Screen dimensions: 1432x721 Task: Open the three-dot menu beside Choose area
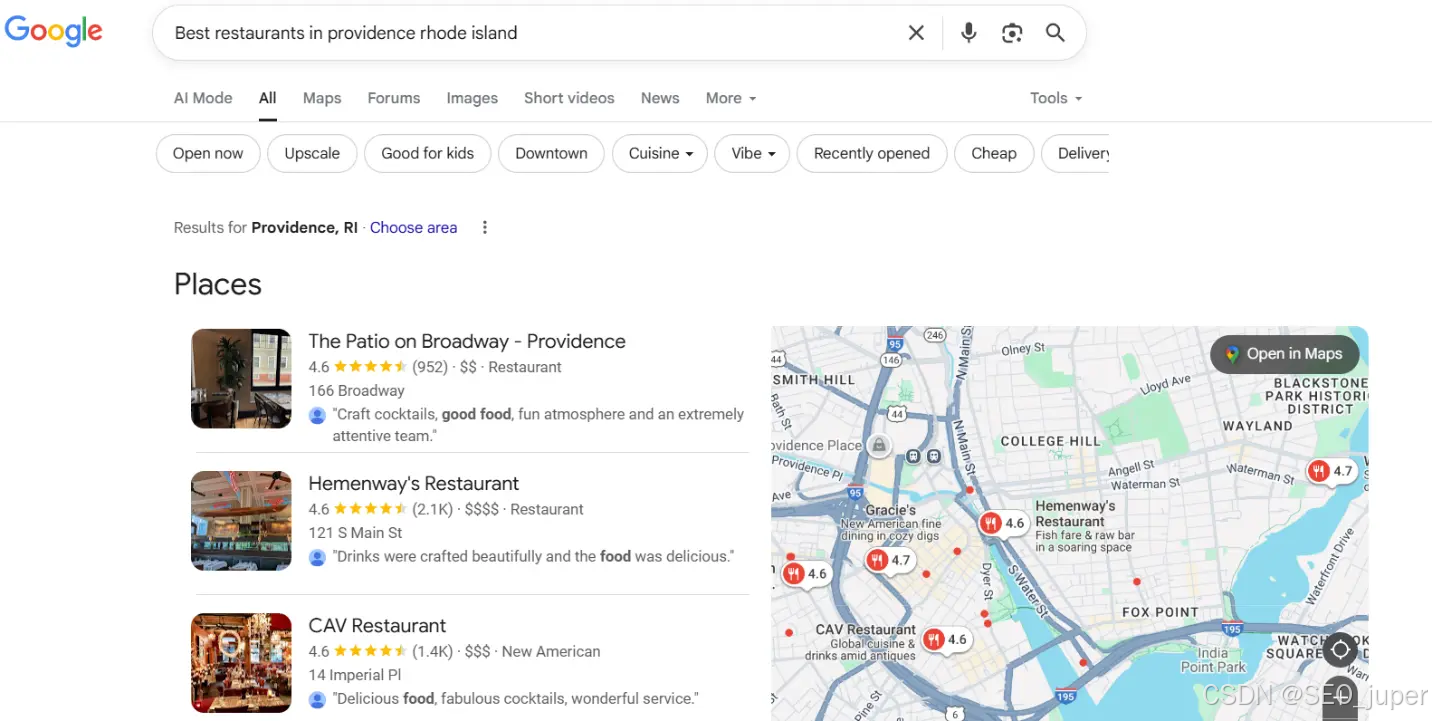pyautogui.click(x=485, y=227)
